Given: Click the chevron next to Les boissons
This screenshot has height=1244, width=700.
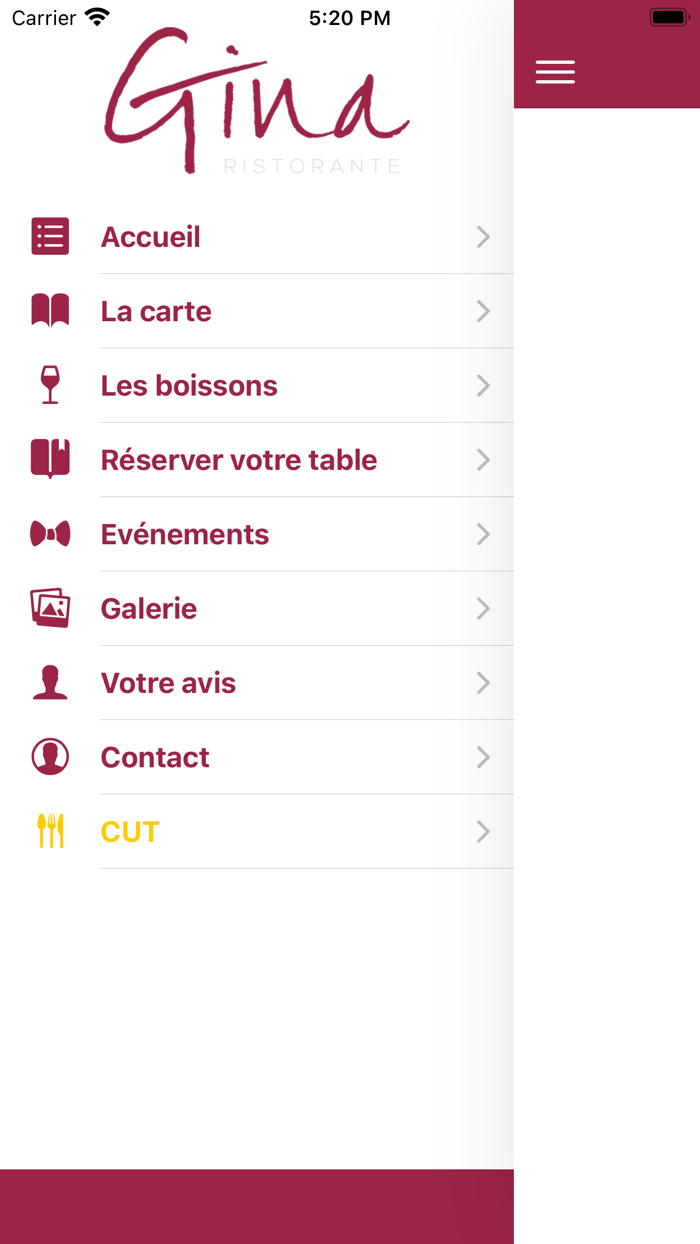Looking at the screenshot, I should click(483, 386).
